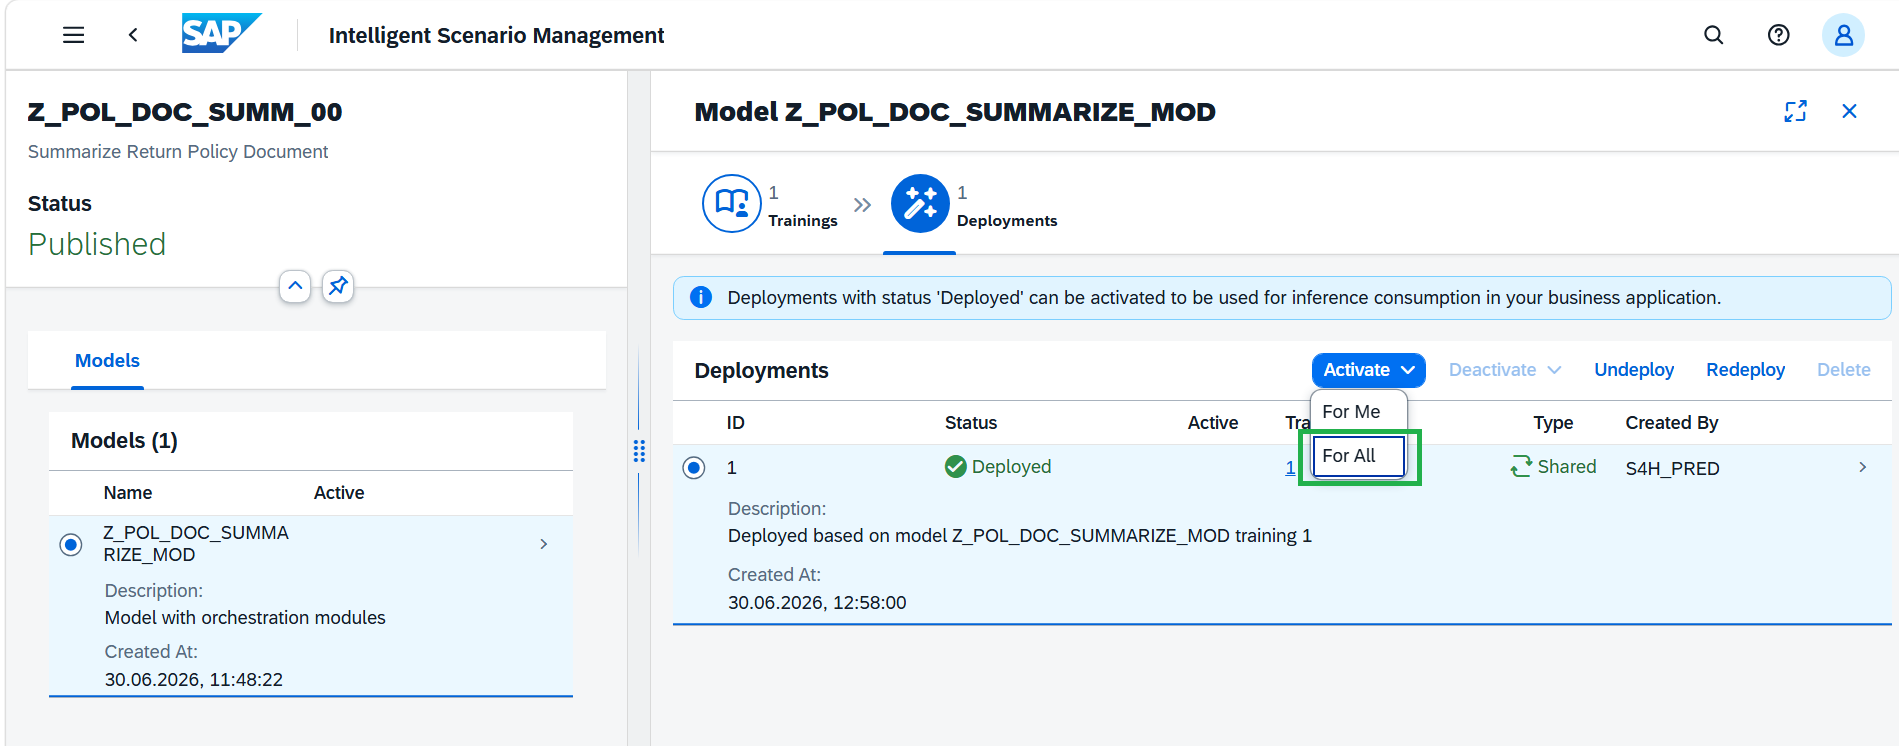Click the Undeploy button

(x=1634, y=370)
